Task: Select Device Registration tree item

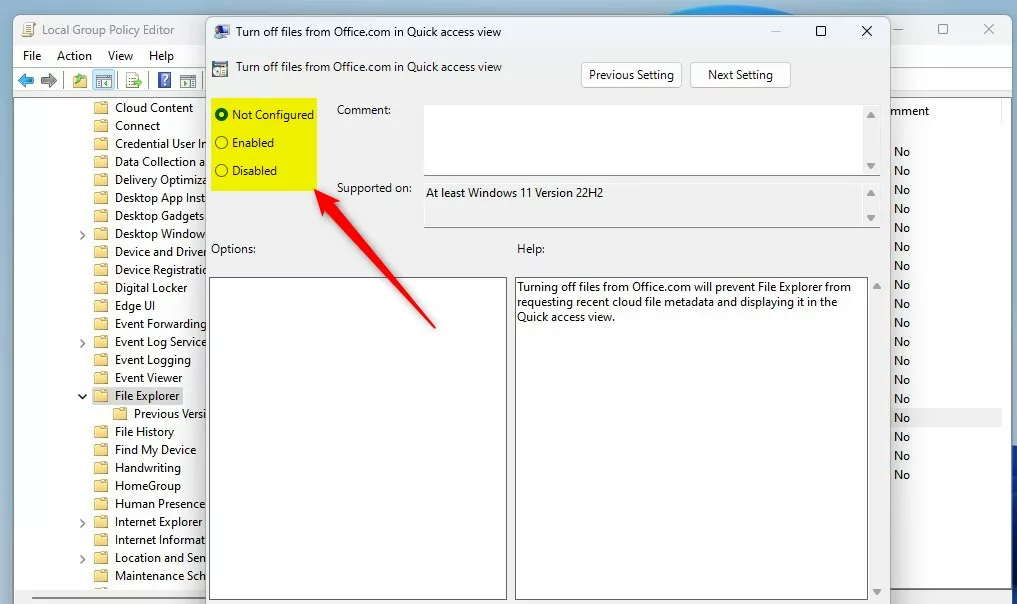Action: [x=160, y=270]
